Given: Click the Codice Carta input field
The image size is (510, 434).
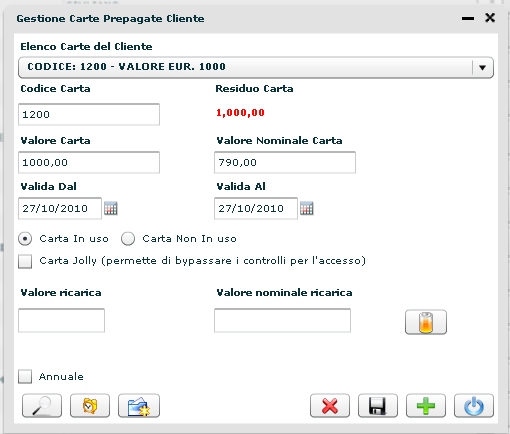Looking at the screenshot, I should coord(89,115).
